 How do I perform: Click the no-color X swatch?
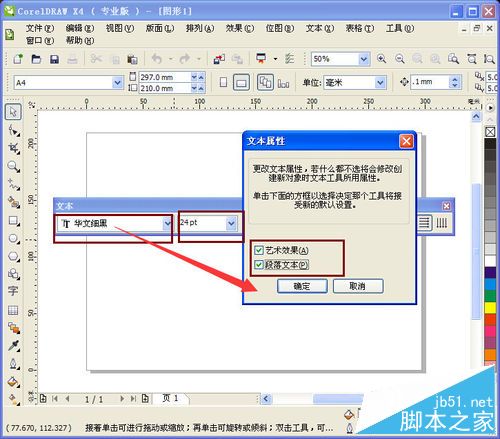pyautogui.click(x=490, y=132)
